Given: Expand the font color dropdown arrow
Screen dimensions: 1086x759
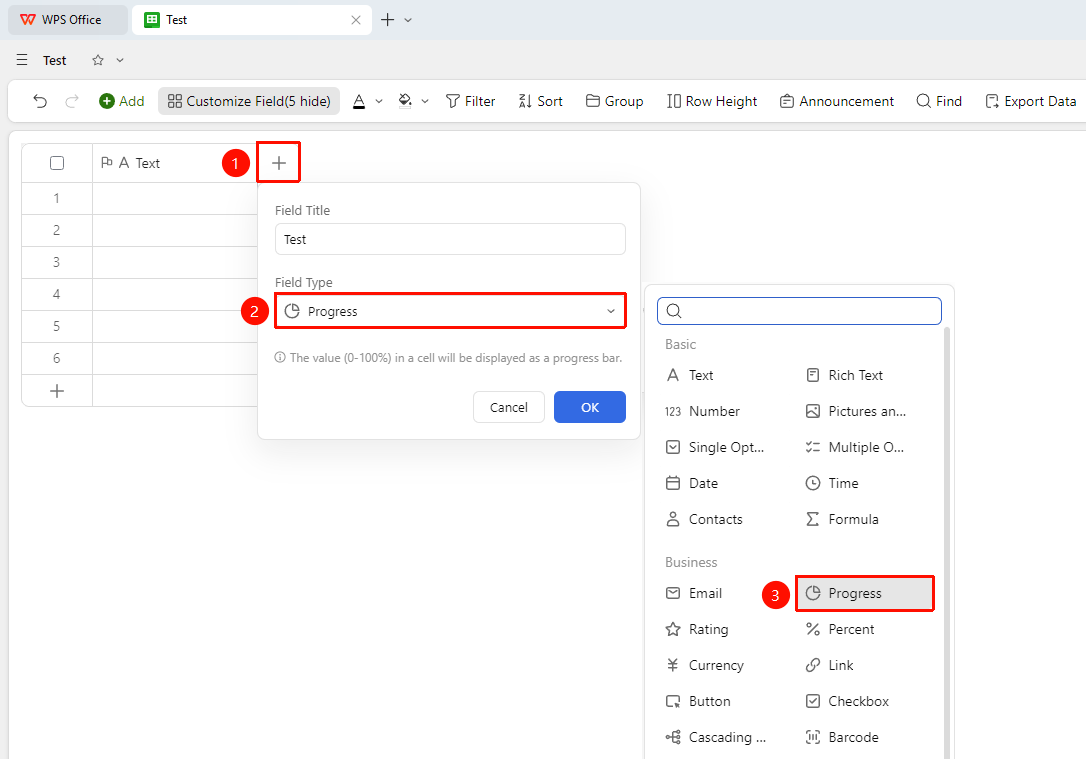Looking at the screenshot, I should click(379, 101).
